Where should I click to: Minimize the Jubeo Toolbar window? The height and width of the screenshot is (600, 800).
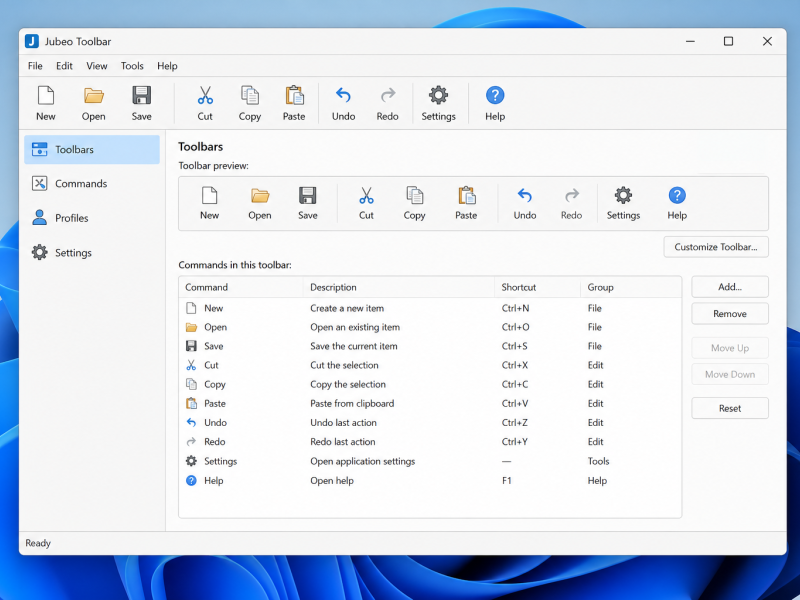click(690, 41)
